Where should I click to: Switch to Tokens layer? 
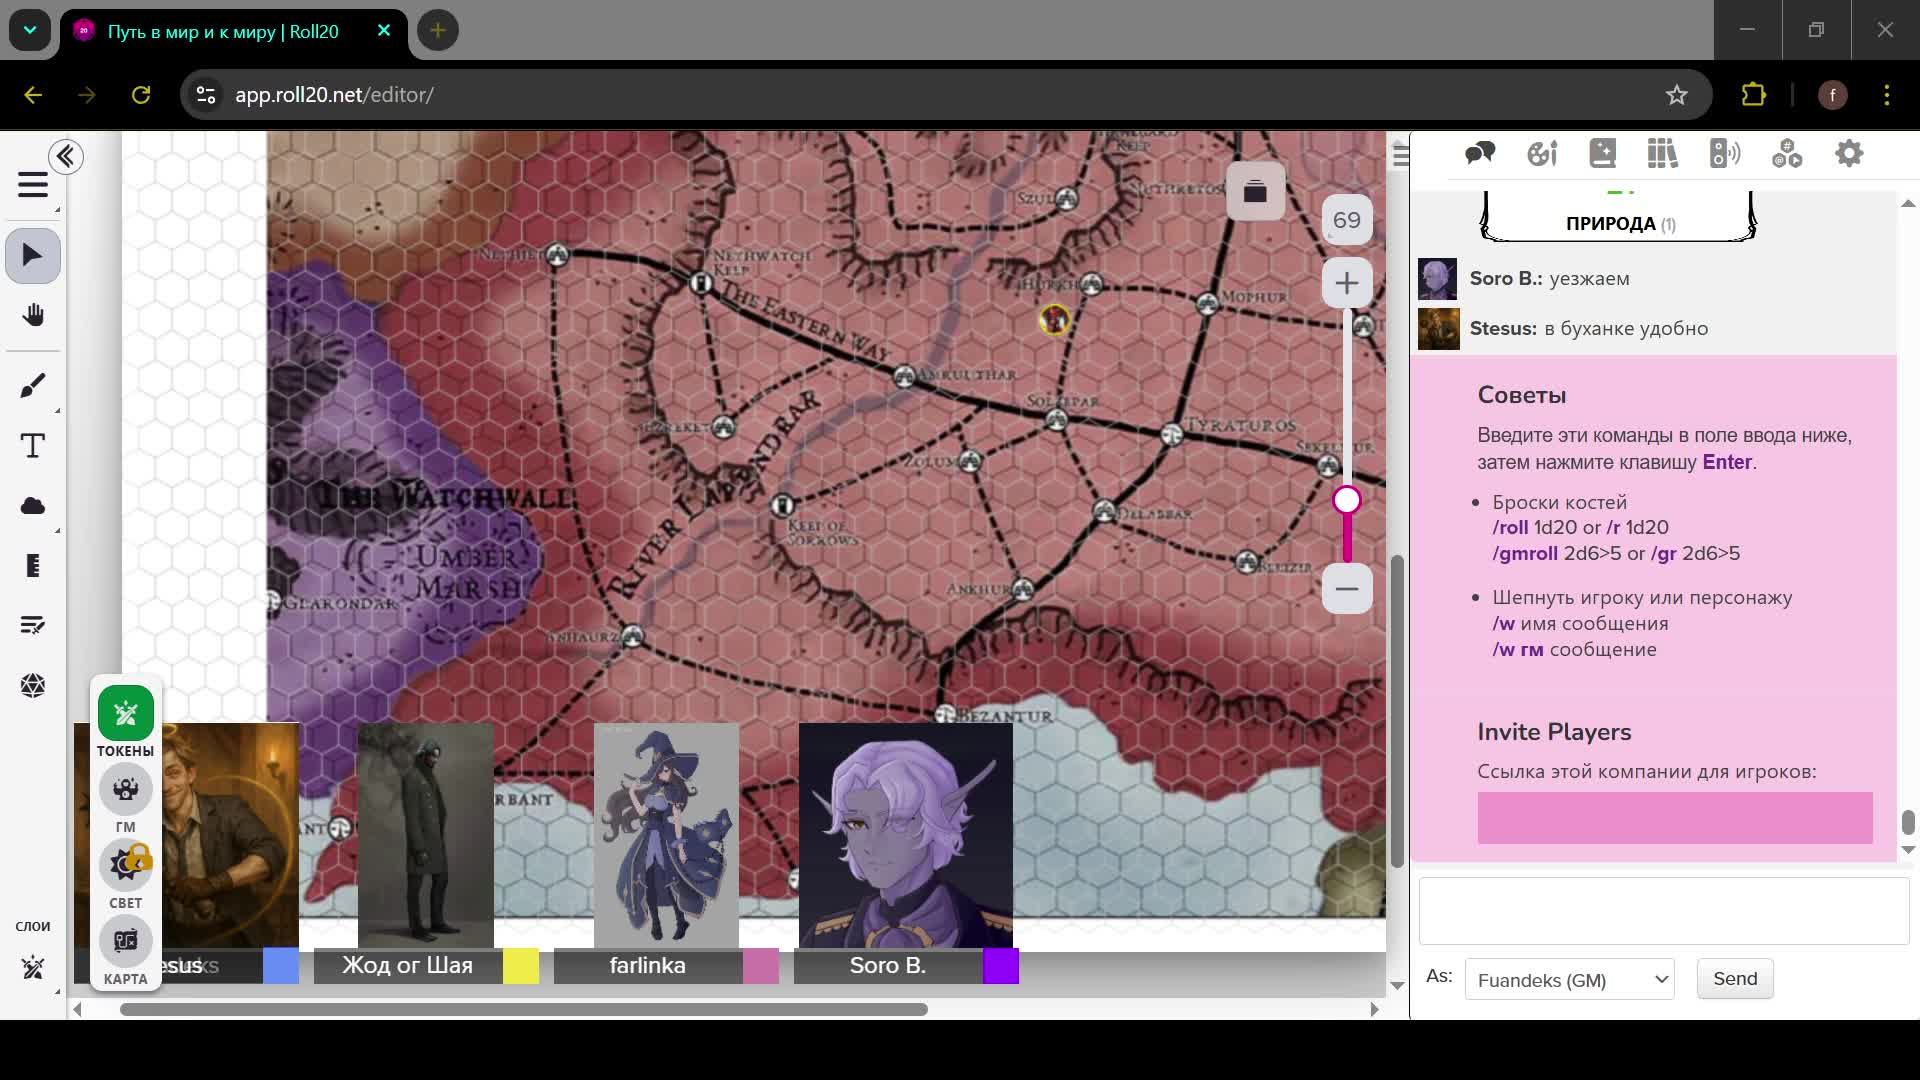pos(126,714)
